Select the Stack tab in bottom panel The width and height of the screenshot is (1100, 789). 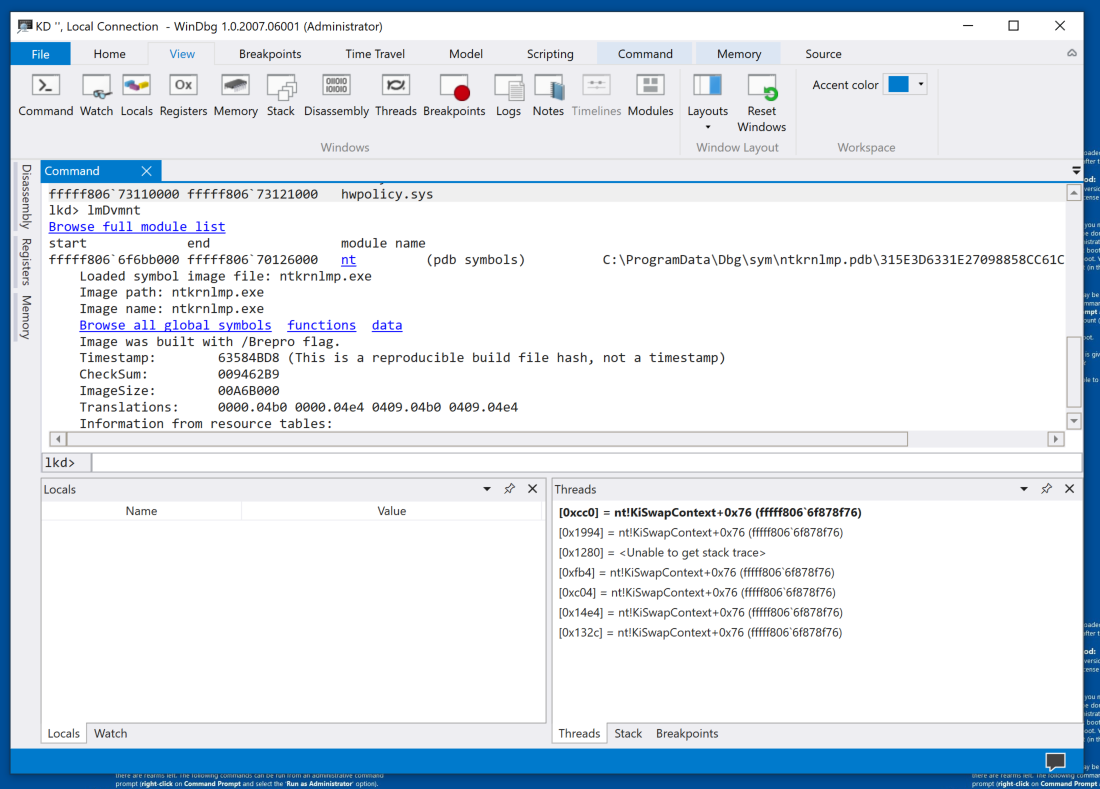pos(628,733)
